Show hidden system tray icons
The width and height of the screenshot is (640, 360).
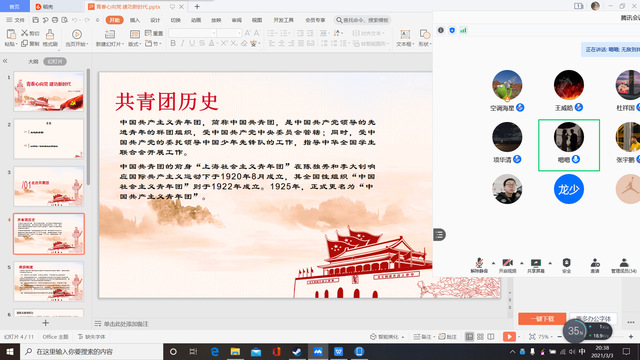512,351
